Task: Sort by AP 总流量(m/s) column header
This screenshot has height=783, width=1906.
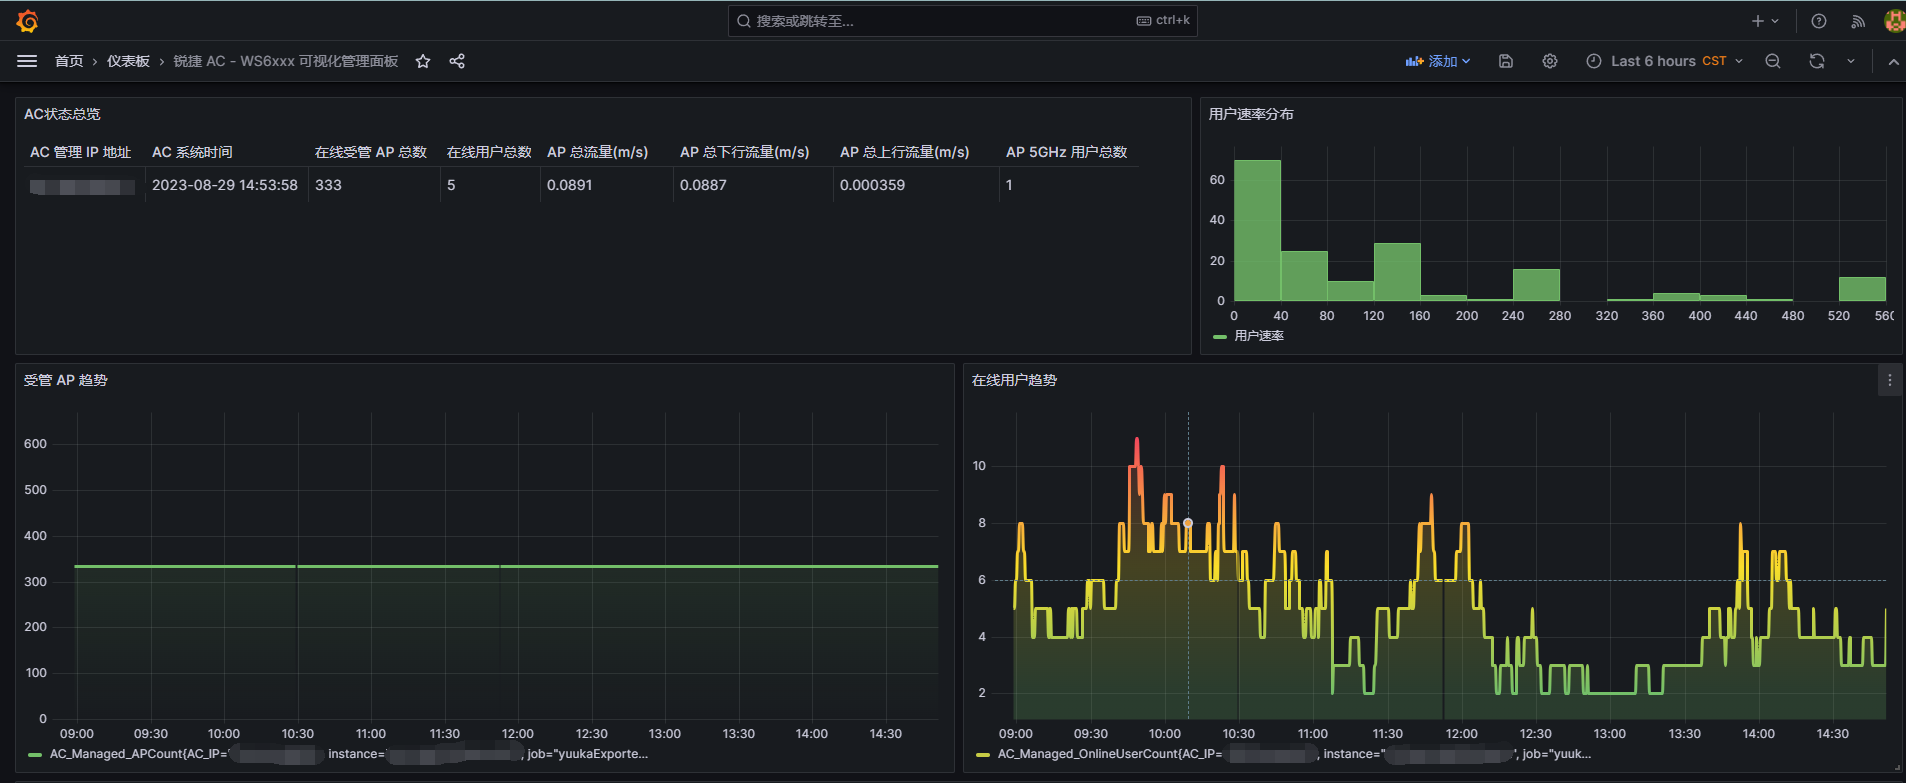Action: click(597, 152)
